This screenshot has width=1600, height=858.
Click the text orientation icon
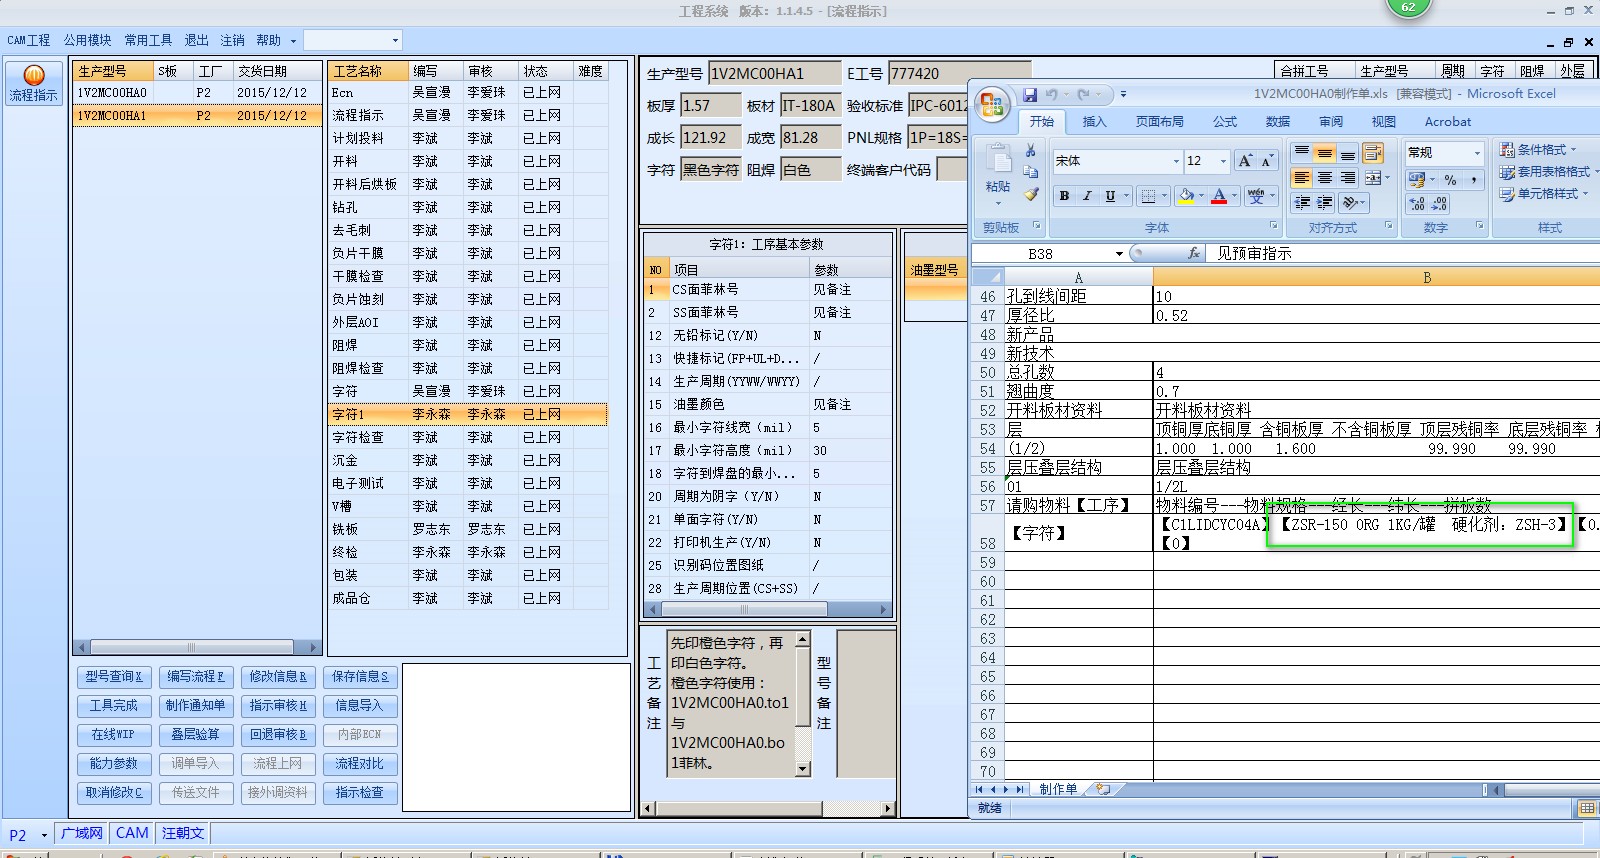1350,202
